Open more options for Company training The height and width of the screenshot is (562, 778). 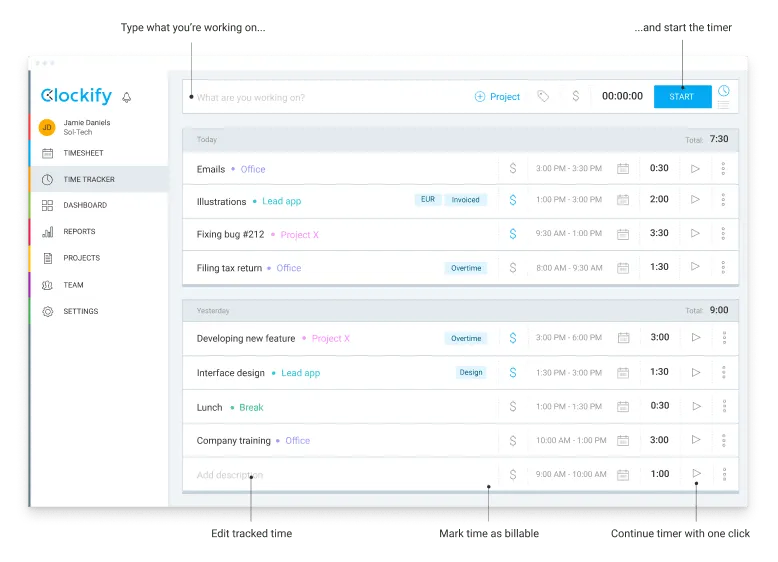click(724, 440)
